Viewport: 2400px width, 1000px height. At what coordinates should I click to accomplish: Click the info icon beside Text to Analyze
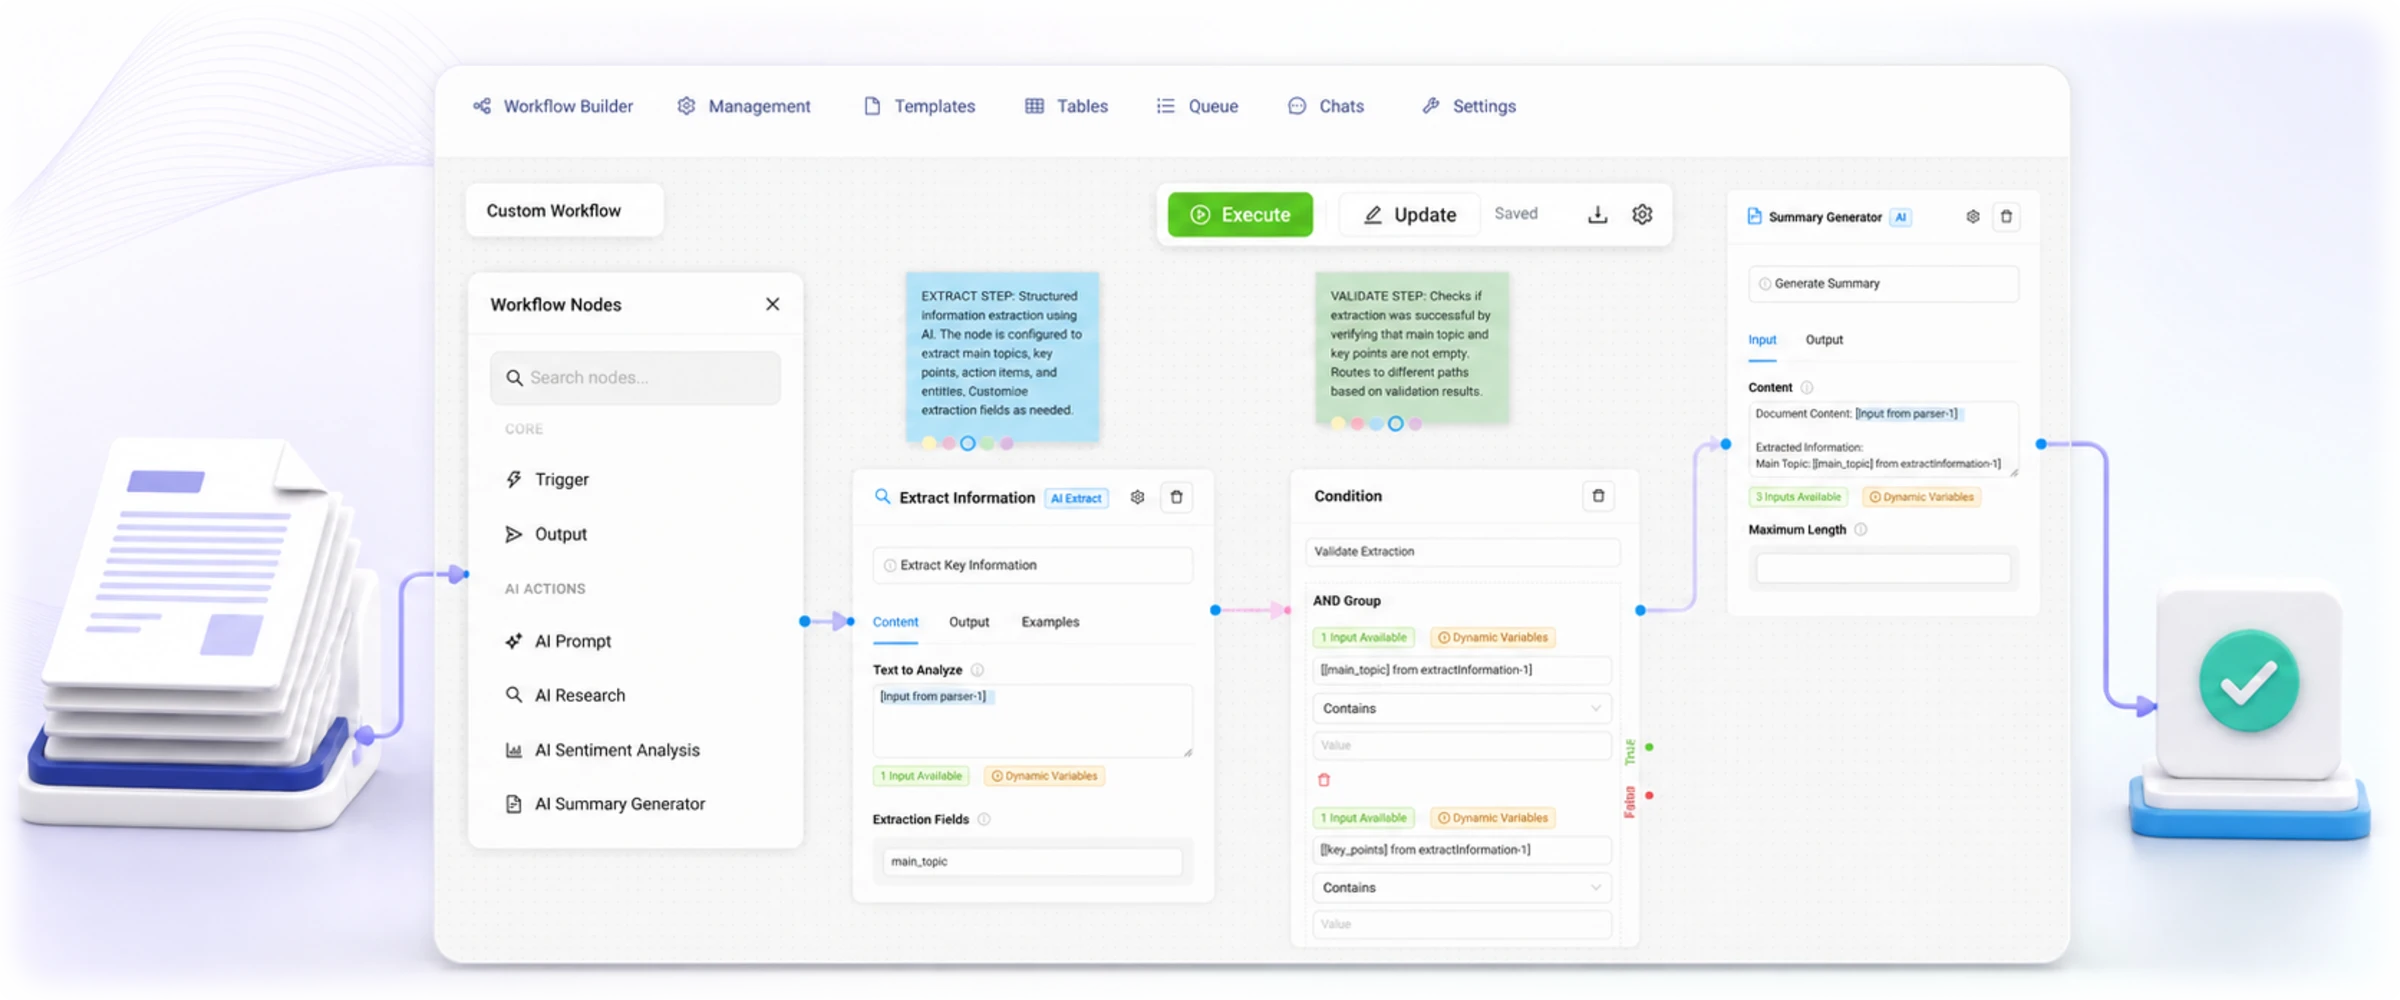click(977, 670)
